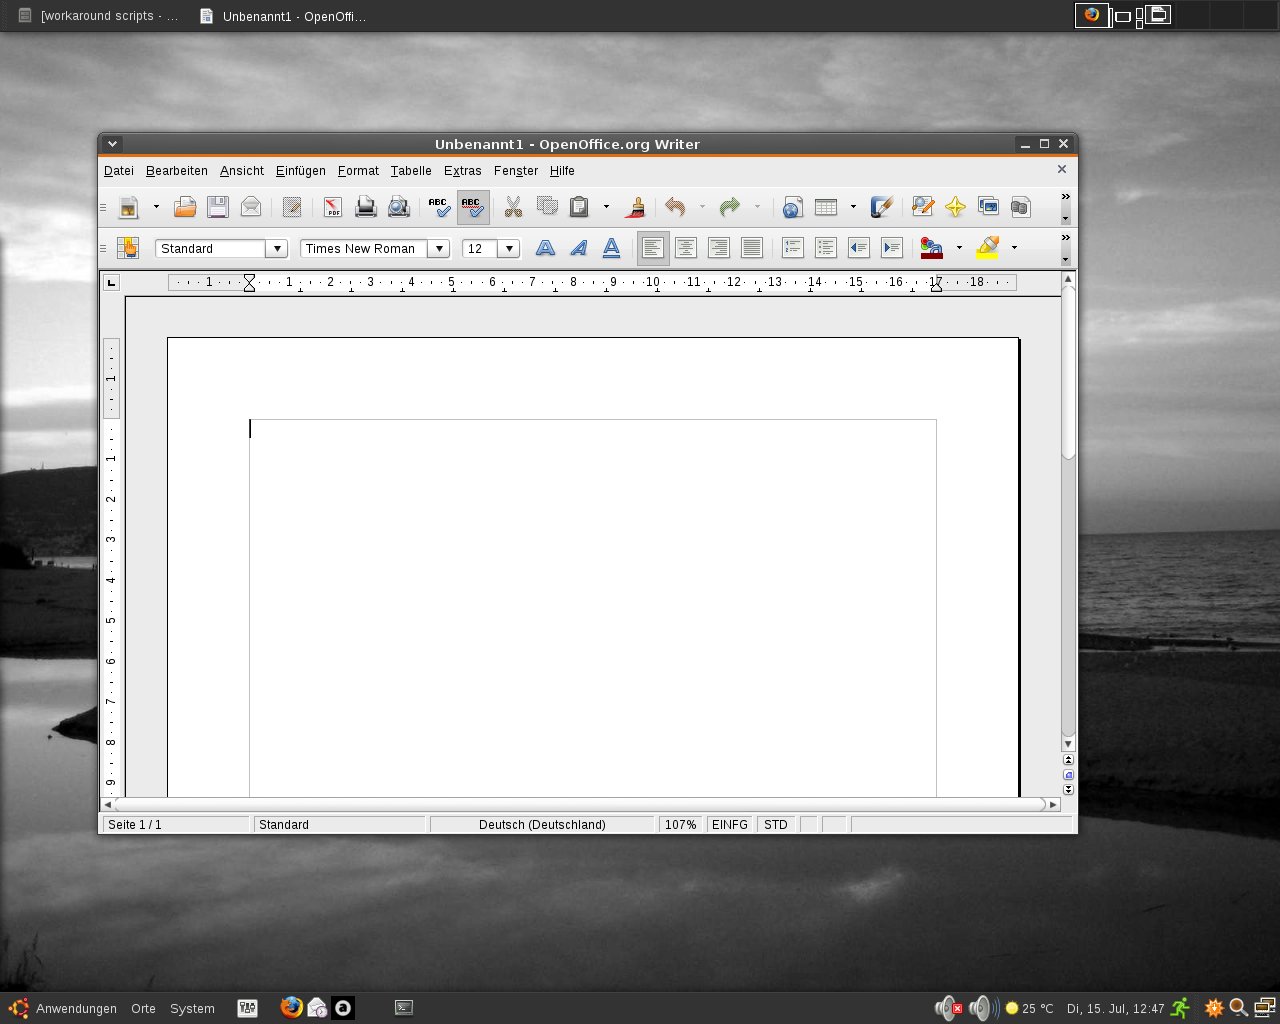Click Deutsch (Deutschland) language field

(542, 825)
